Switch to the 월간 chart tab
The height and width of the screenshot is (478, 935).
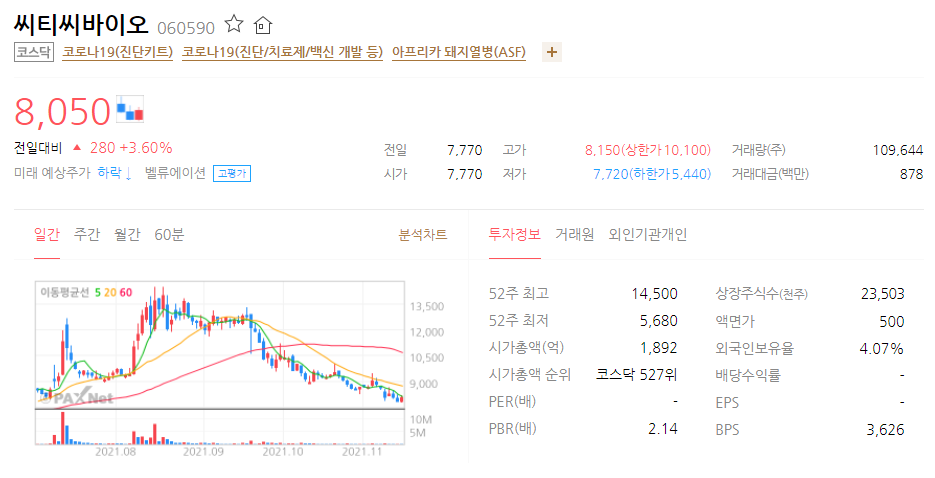pos(127,235)
